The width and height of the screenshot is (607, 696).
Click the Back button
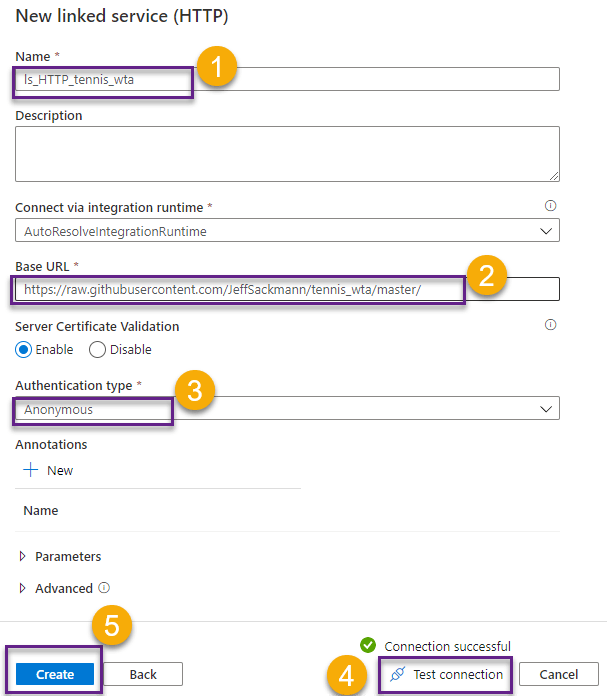point(143,675)
